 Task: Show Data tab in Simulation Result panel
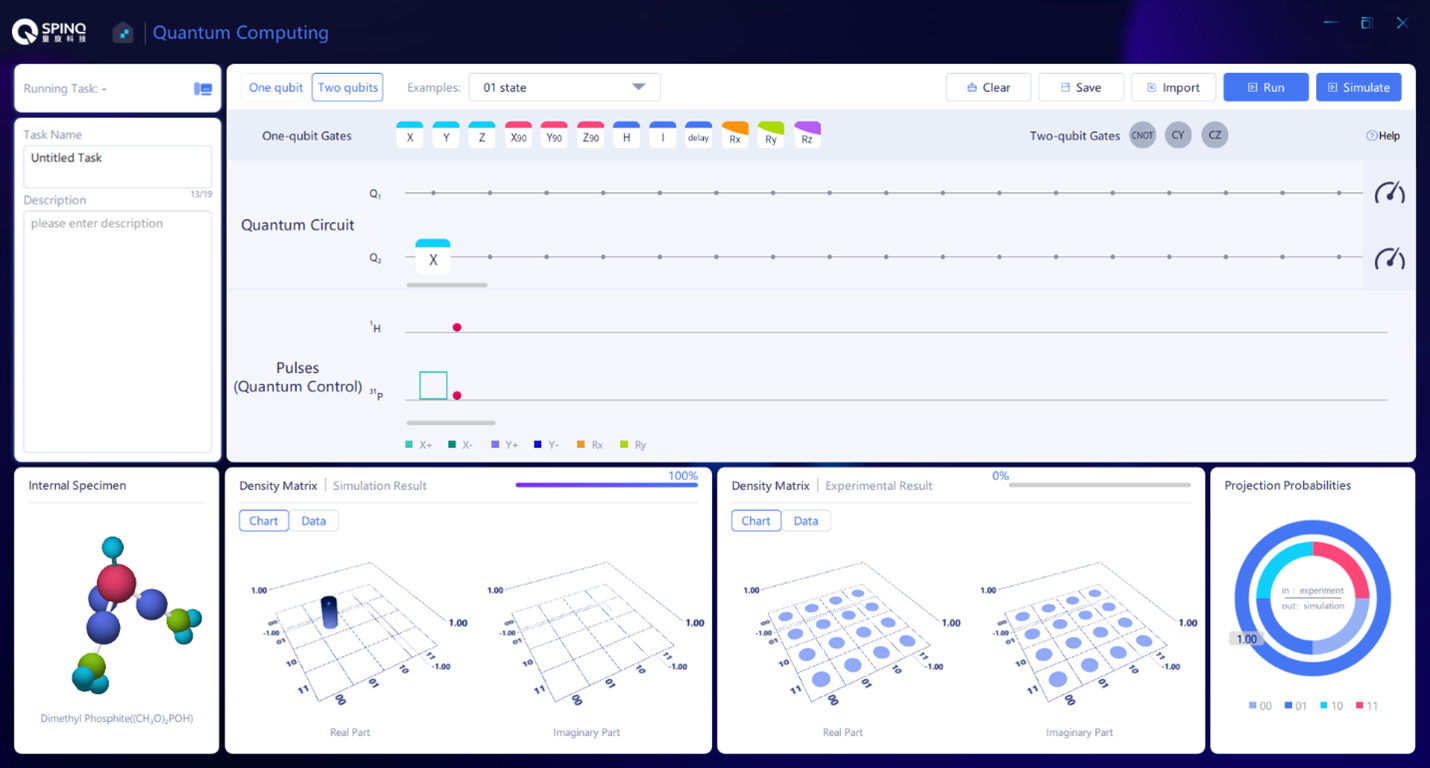click(x=314, y=521)
